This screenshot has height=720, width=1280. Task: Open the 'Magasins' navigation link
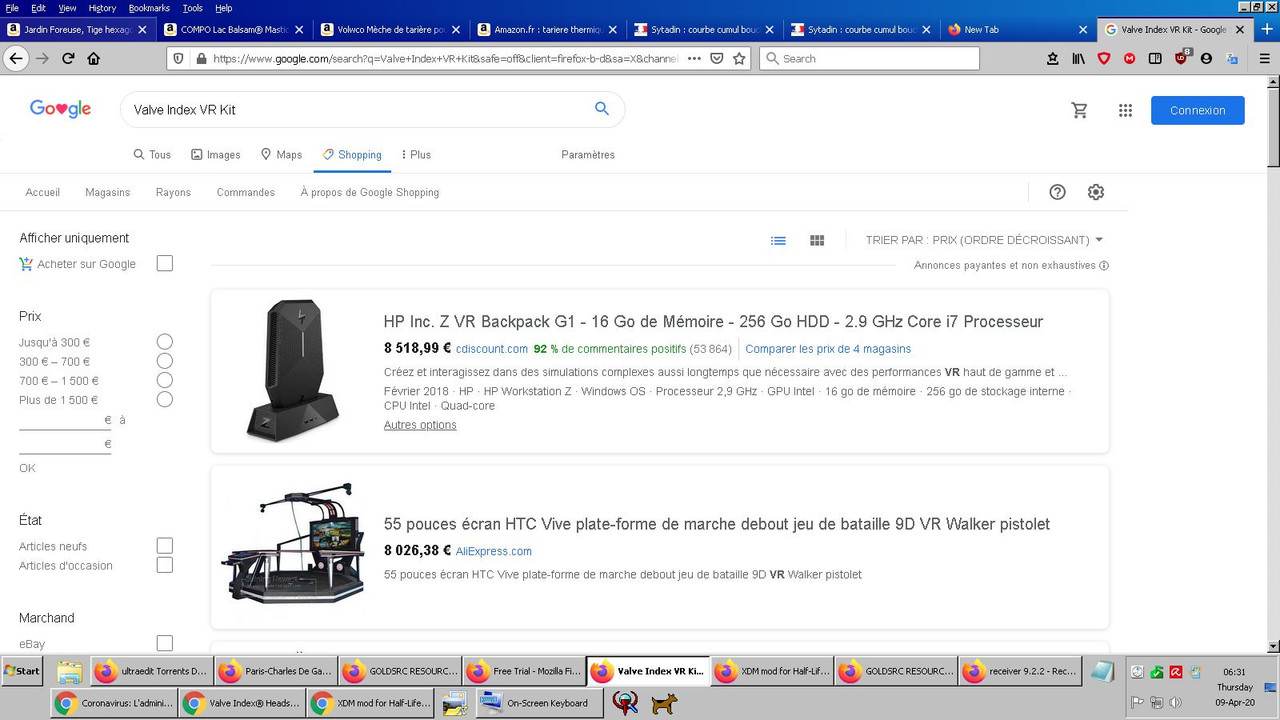[108, 192]
